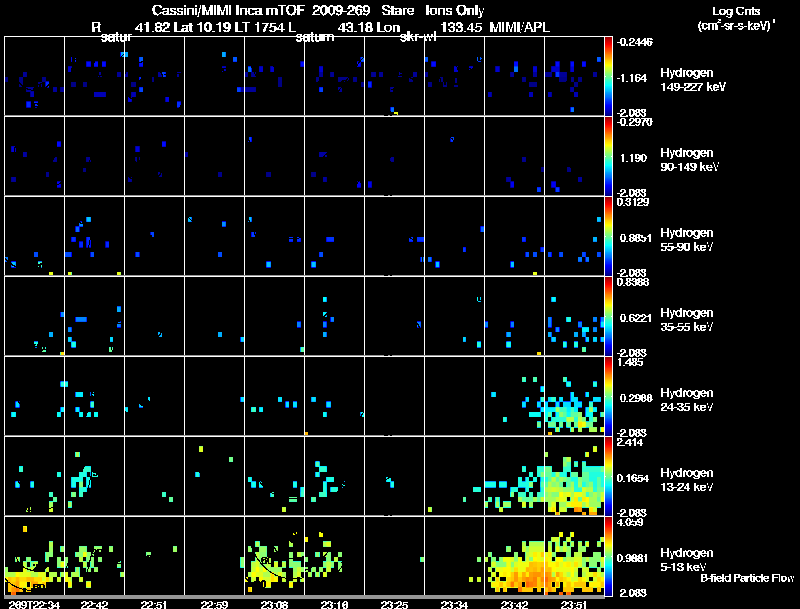
Task: Open the 5-13 keV image panel at 23:42
Action: tap(514, 556)
